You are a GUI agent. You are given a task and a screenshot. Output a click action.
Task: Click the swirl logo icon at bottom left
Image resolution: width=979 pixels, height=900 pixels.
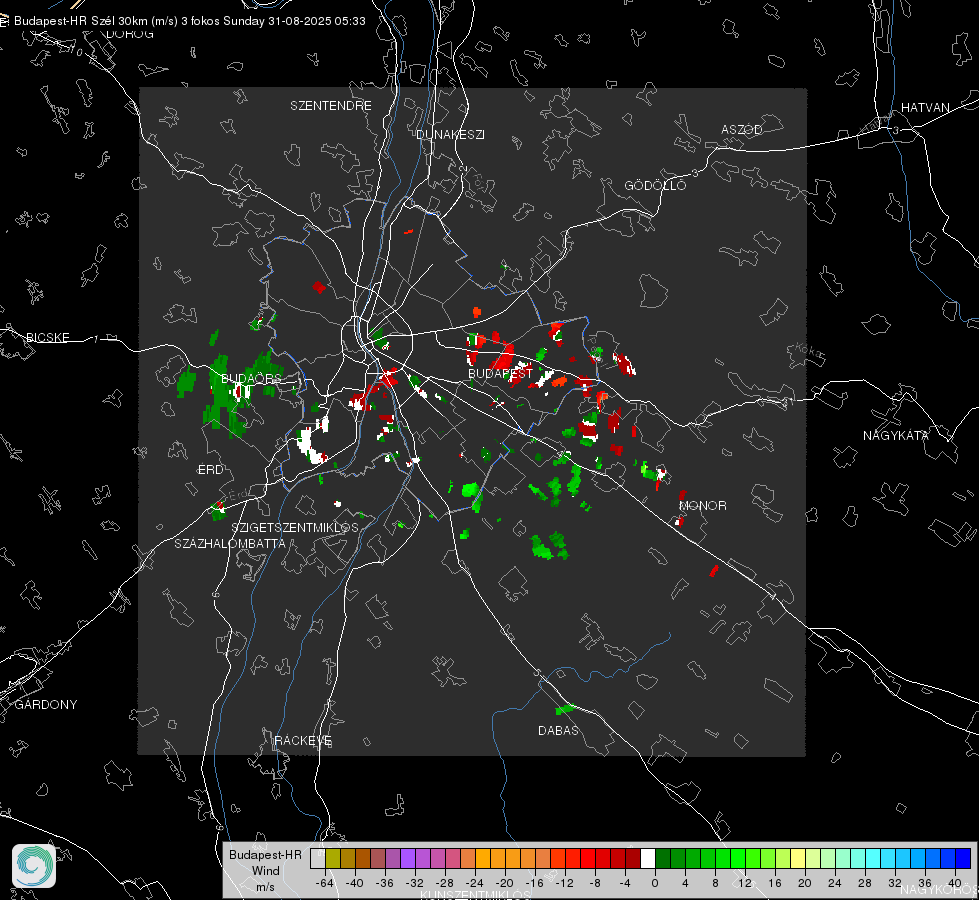34,866
